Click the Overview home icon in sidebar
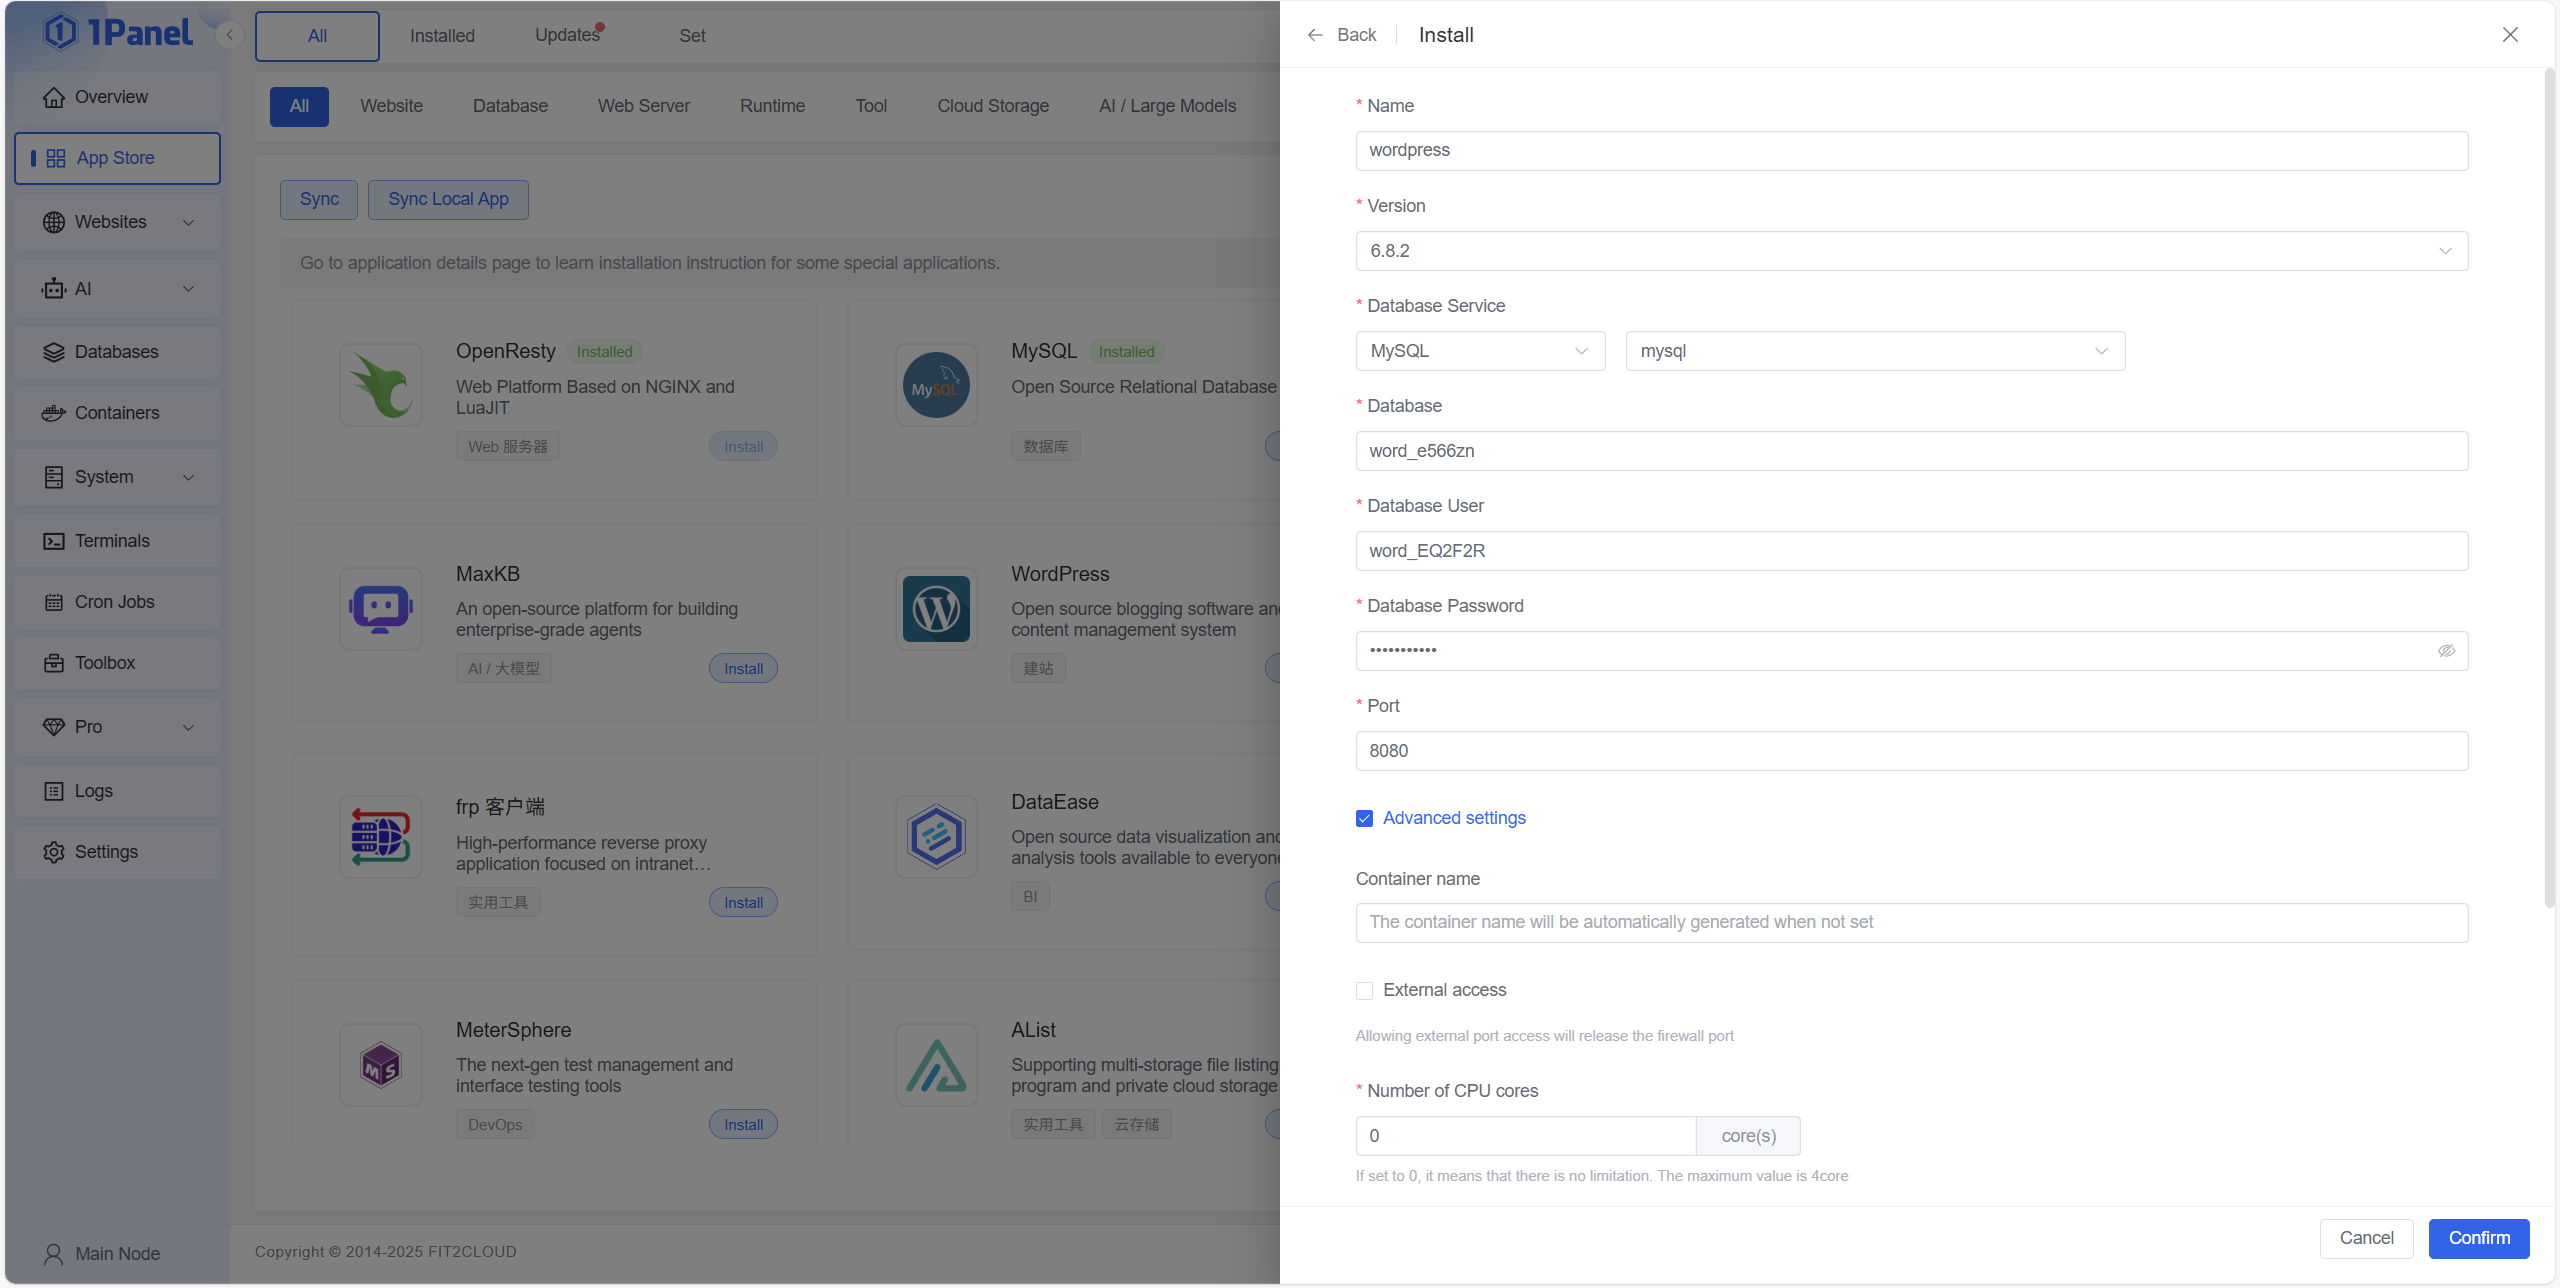Image resolution: width=2560 pixels, height=1288 pixels. pyautogui.click(x=54, y=97)
